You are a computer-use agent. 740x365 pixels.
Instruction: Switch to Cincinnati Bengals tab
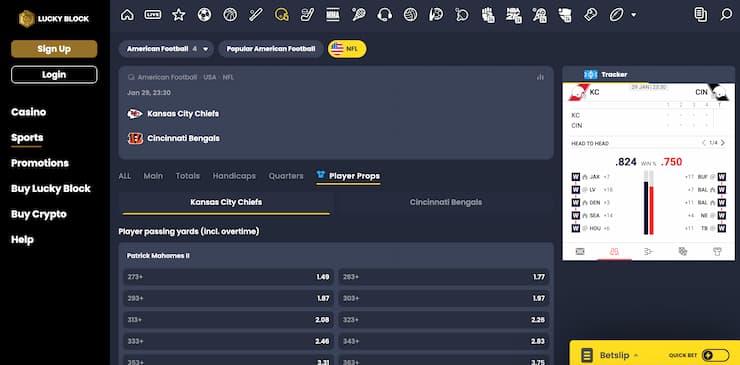[446, 202]
